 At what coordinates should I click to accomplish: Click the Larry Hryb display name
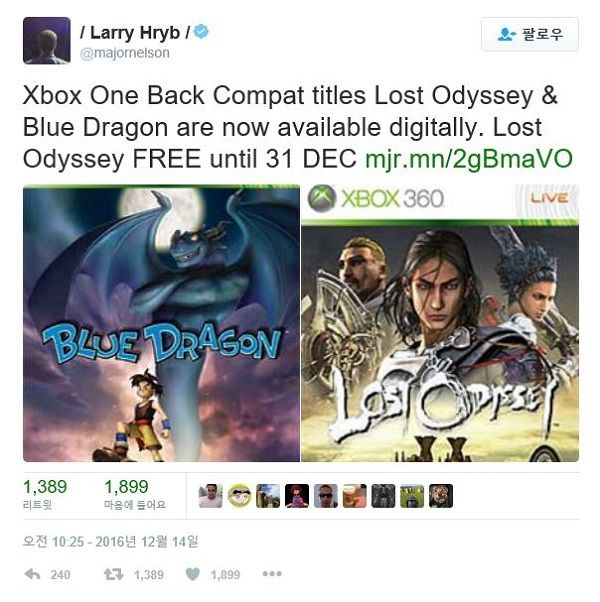[134, 33]
